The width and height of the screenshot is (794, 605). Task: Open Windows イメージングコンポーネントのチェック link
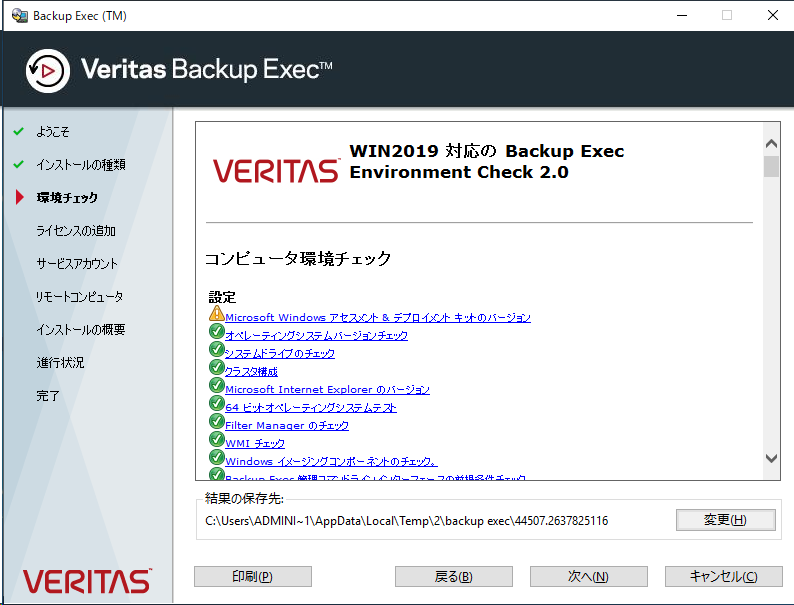click(331, 461)
